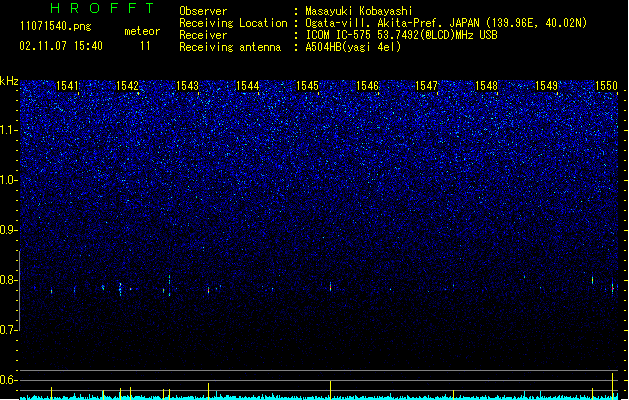Click the meteor count 11

pos(145,46)
